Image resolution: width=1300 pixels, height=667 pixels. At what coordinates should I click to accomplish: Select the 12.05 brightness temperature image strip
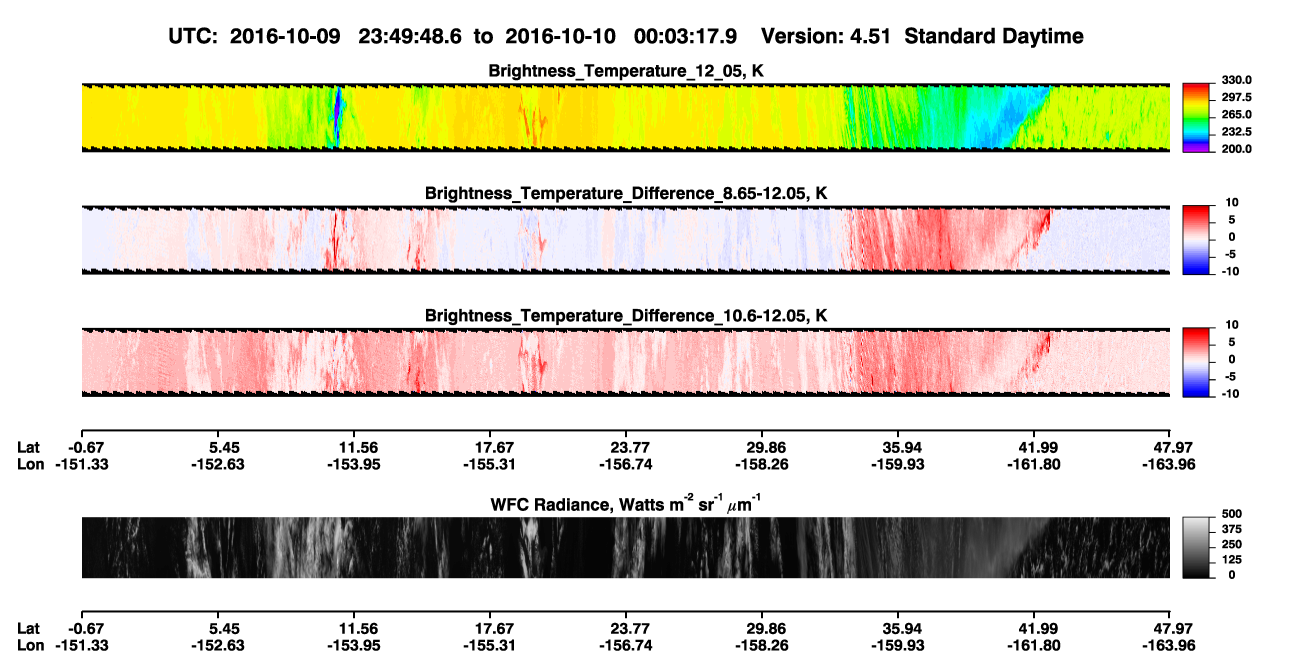pos(625,117)
